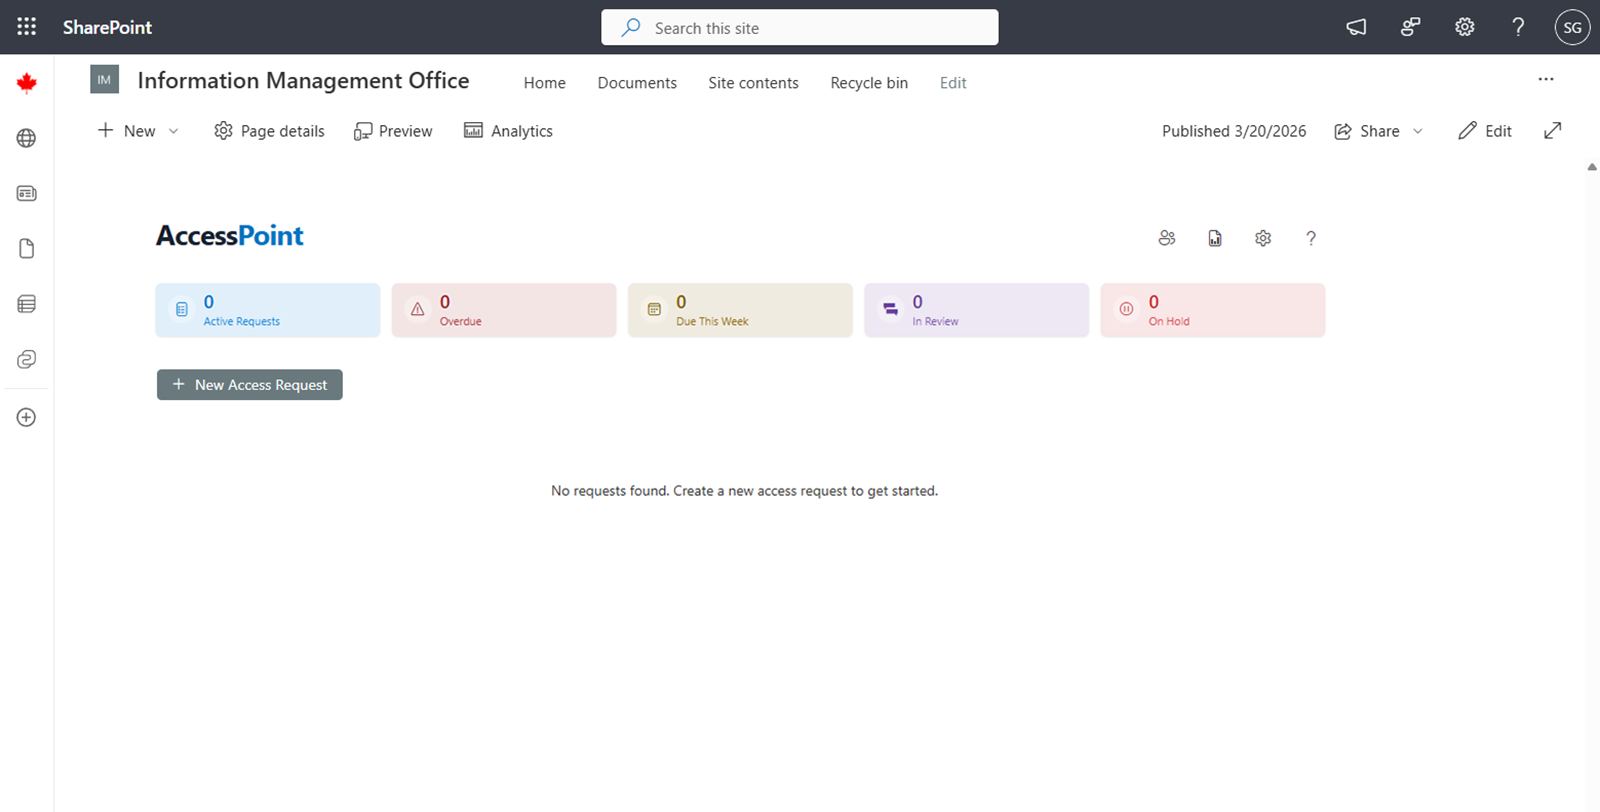The height and width of the screenshot is (812, 1600).
Task: Click the On Hold pause icon
Action: (x=1126, y=310)
